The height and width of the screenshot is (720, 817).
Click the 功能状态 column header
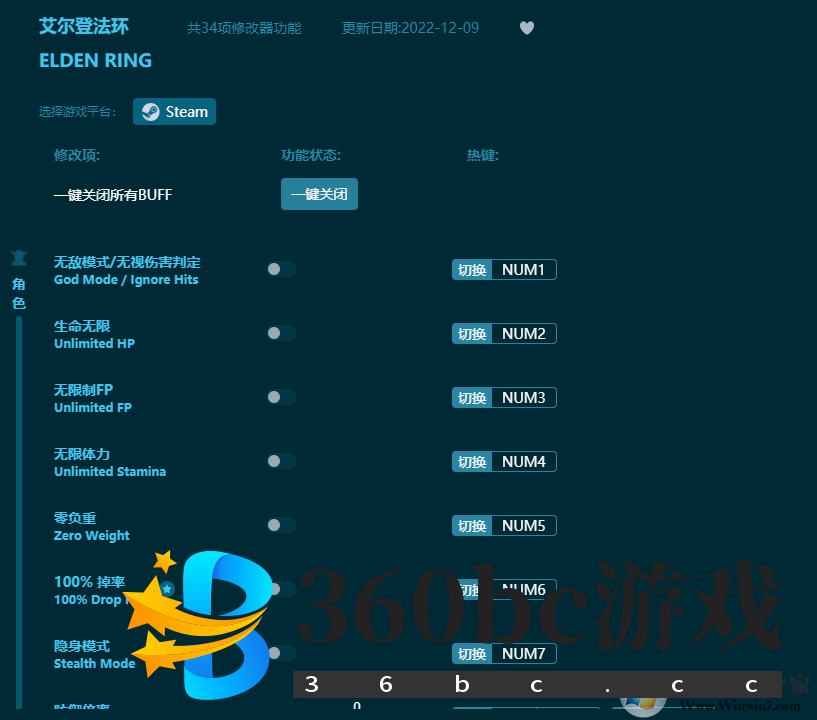311,155
